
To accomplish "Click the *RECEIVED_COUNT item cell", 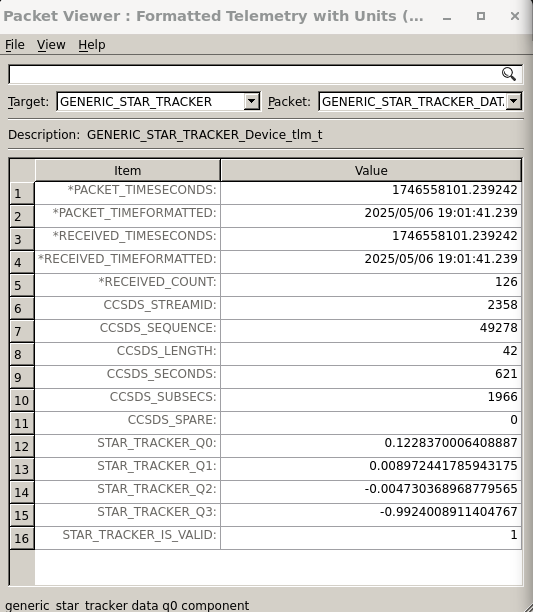I will (128, 285).
